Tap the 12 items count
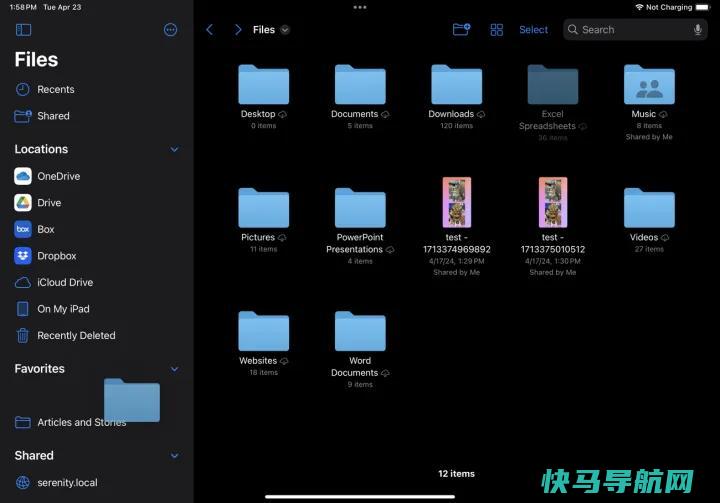Image resolution: width=720 pixels, height=503 pixels. point(456,474)
